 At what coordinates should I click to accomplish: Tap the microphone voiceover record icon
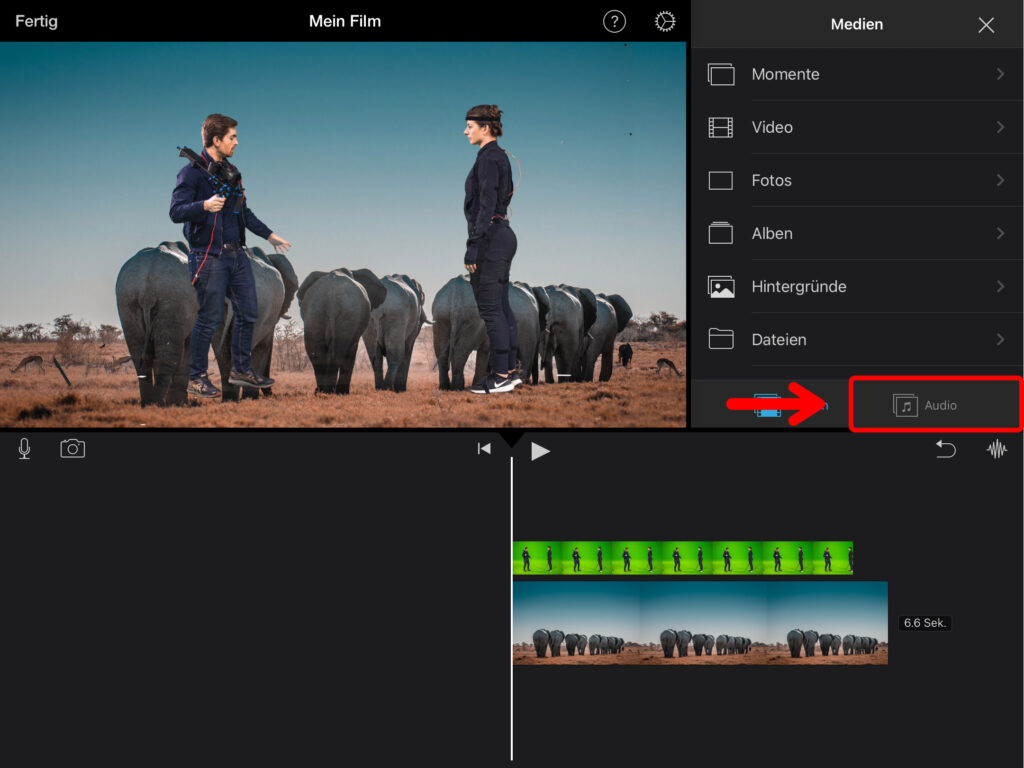pyautogui.click(x=24, y=449)
